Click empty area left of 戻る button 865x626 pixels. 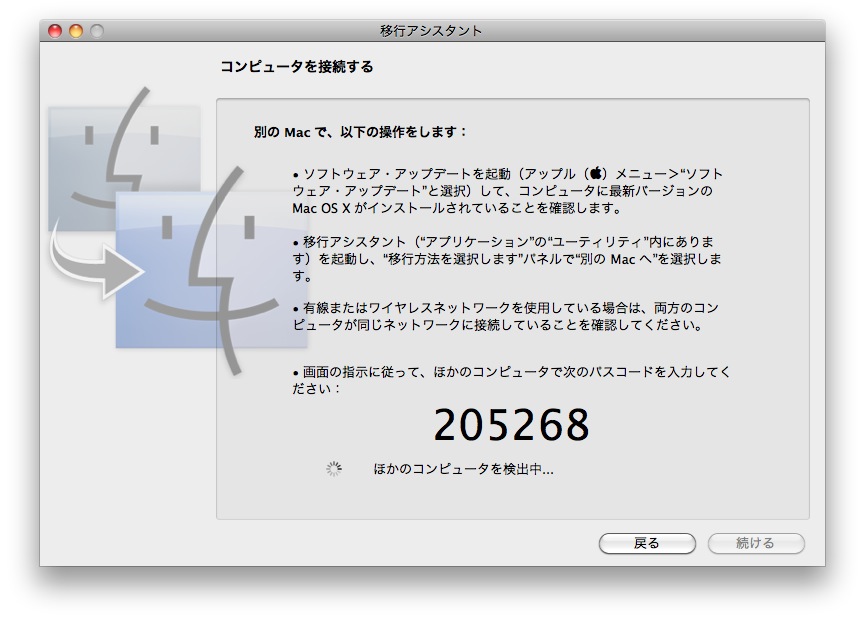point(400,543)
